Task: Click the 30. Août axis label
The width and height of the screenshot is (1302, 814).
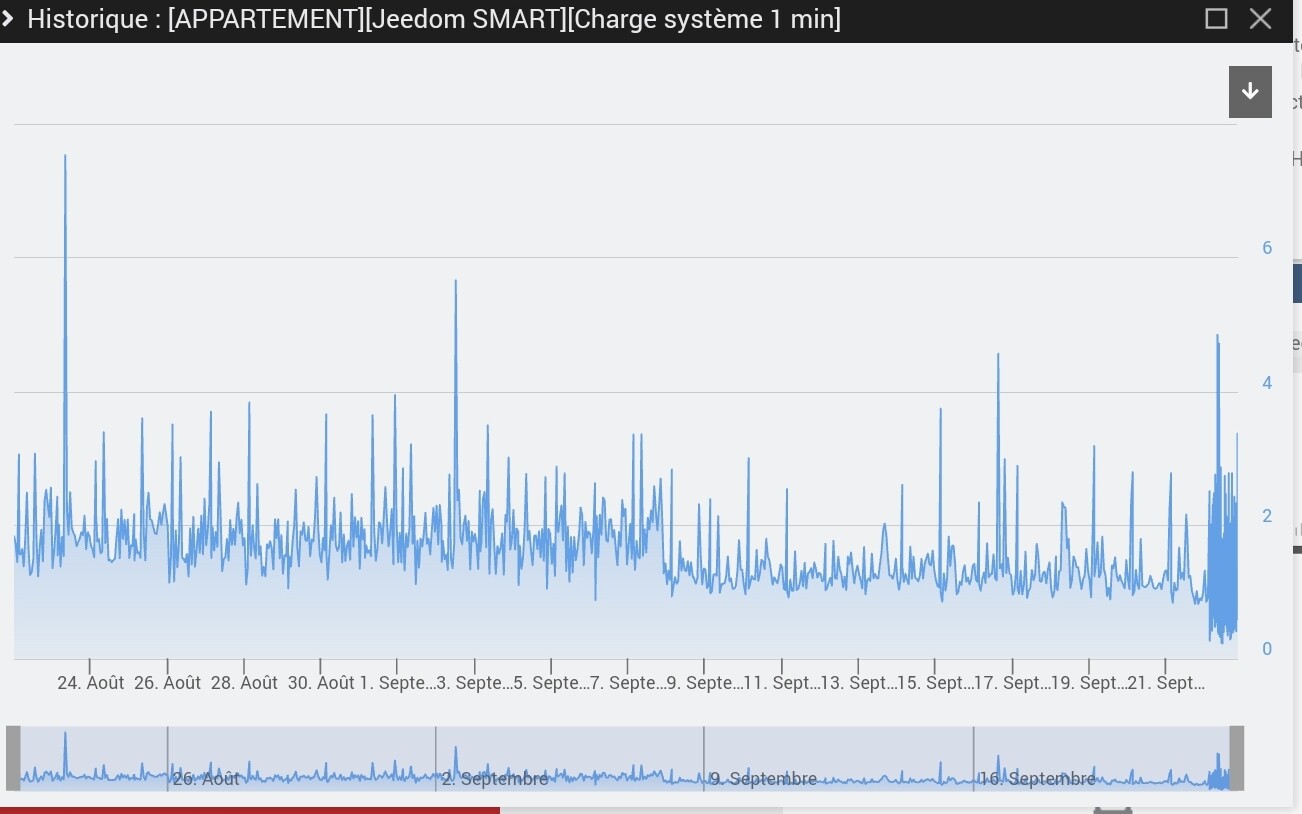Action: (x=321, y=683)
